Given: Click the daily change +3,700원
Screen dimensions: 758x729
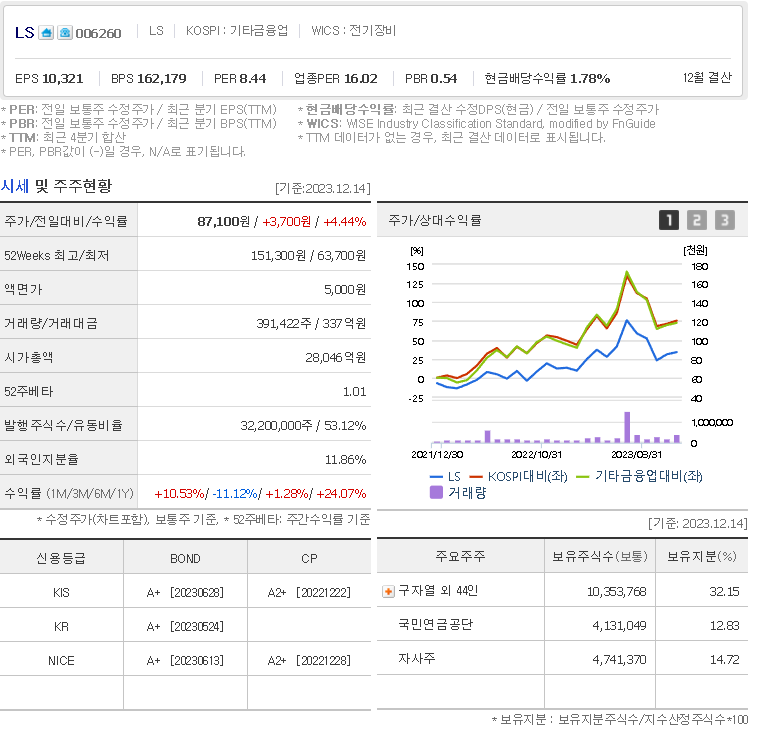Looking at the screenshot, I should (287, 221).
